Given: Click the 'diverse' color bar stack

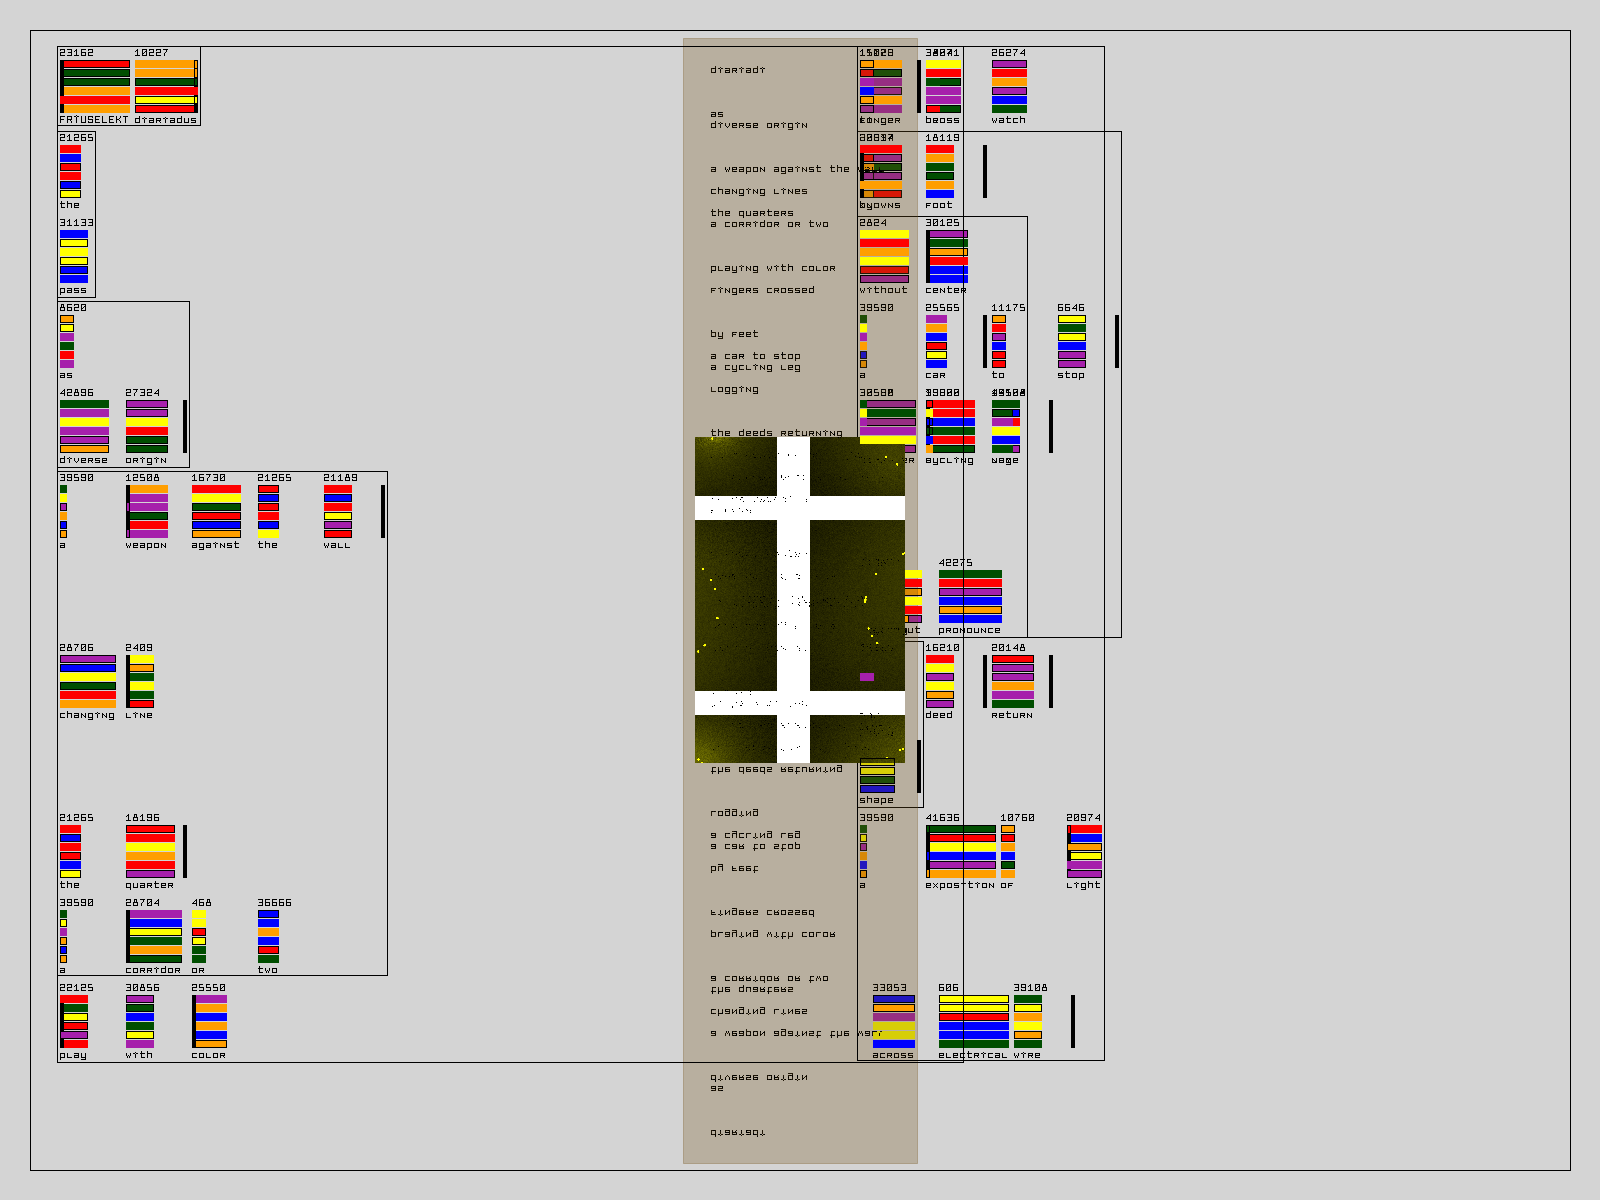Looking at the screenshot, I should pyautogui.click(x=84, y=427).
